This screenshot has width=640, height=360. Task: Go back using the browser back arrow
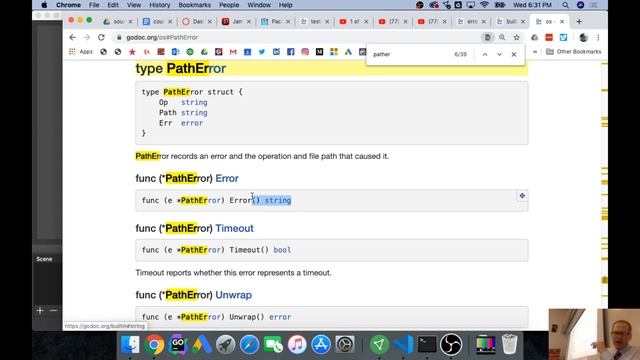(x=73, y=37)
